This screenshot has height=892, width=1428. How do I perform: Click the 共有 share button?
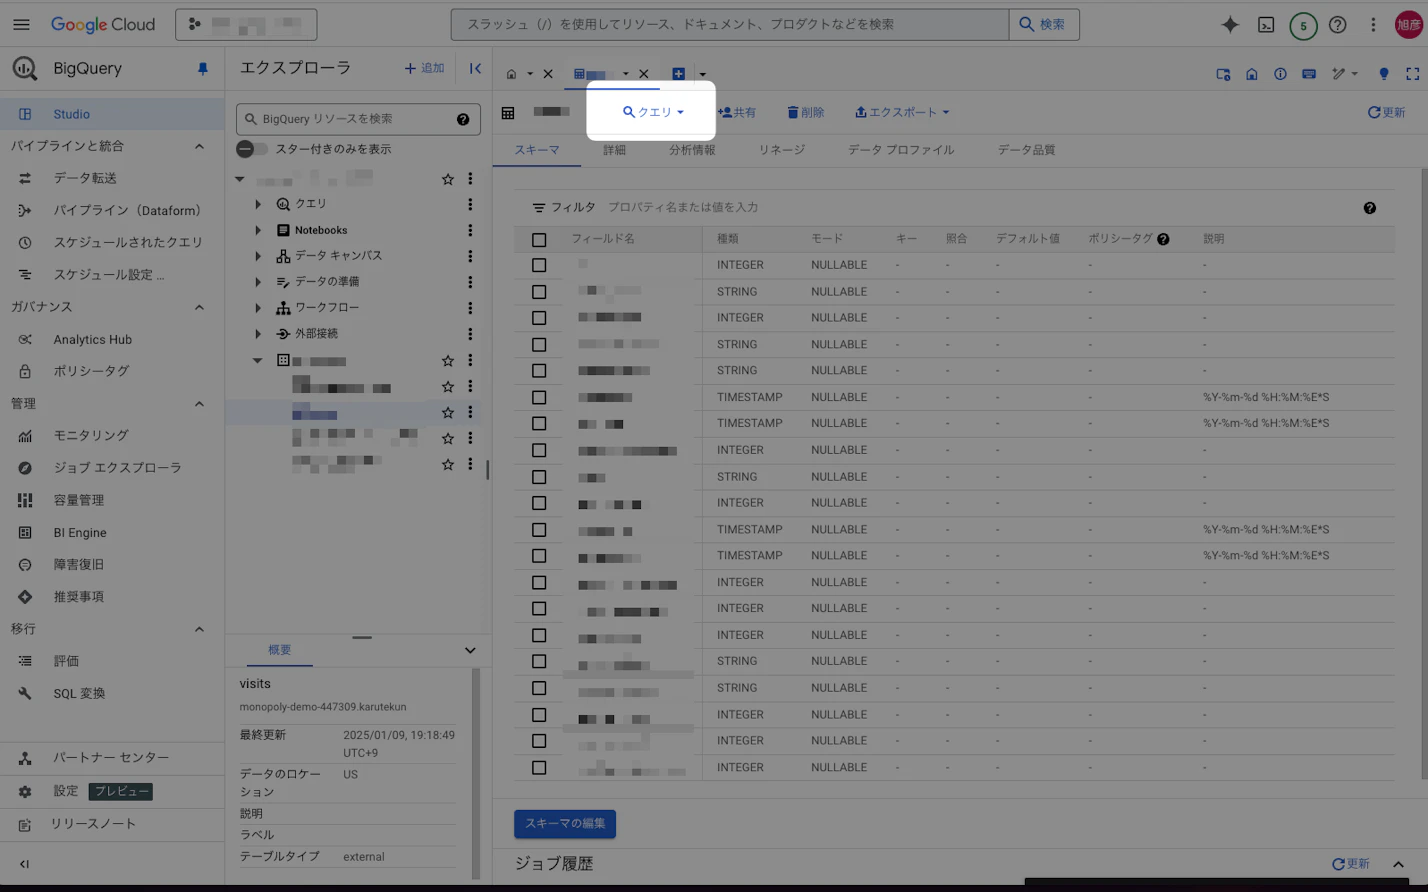tap(737, 113)
